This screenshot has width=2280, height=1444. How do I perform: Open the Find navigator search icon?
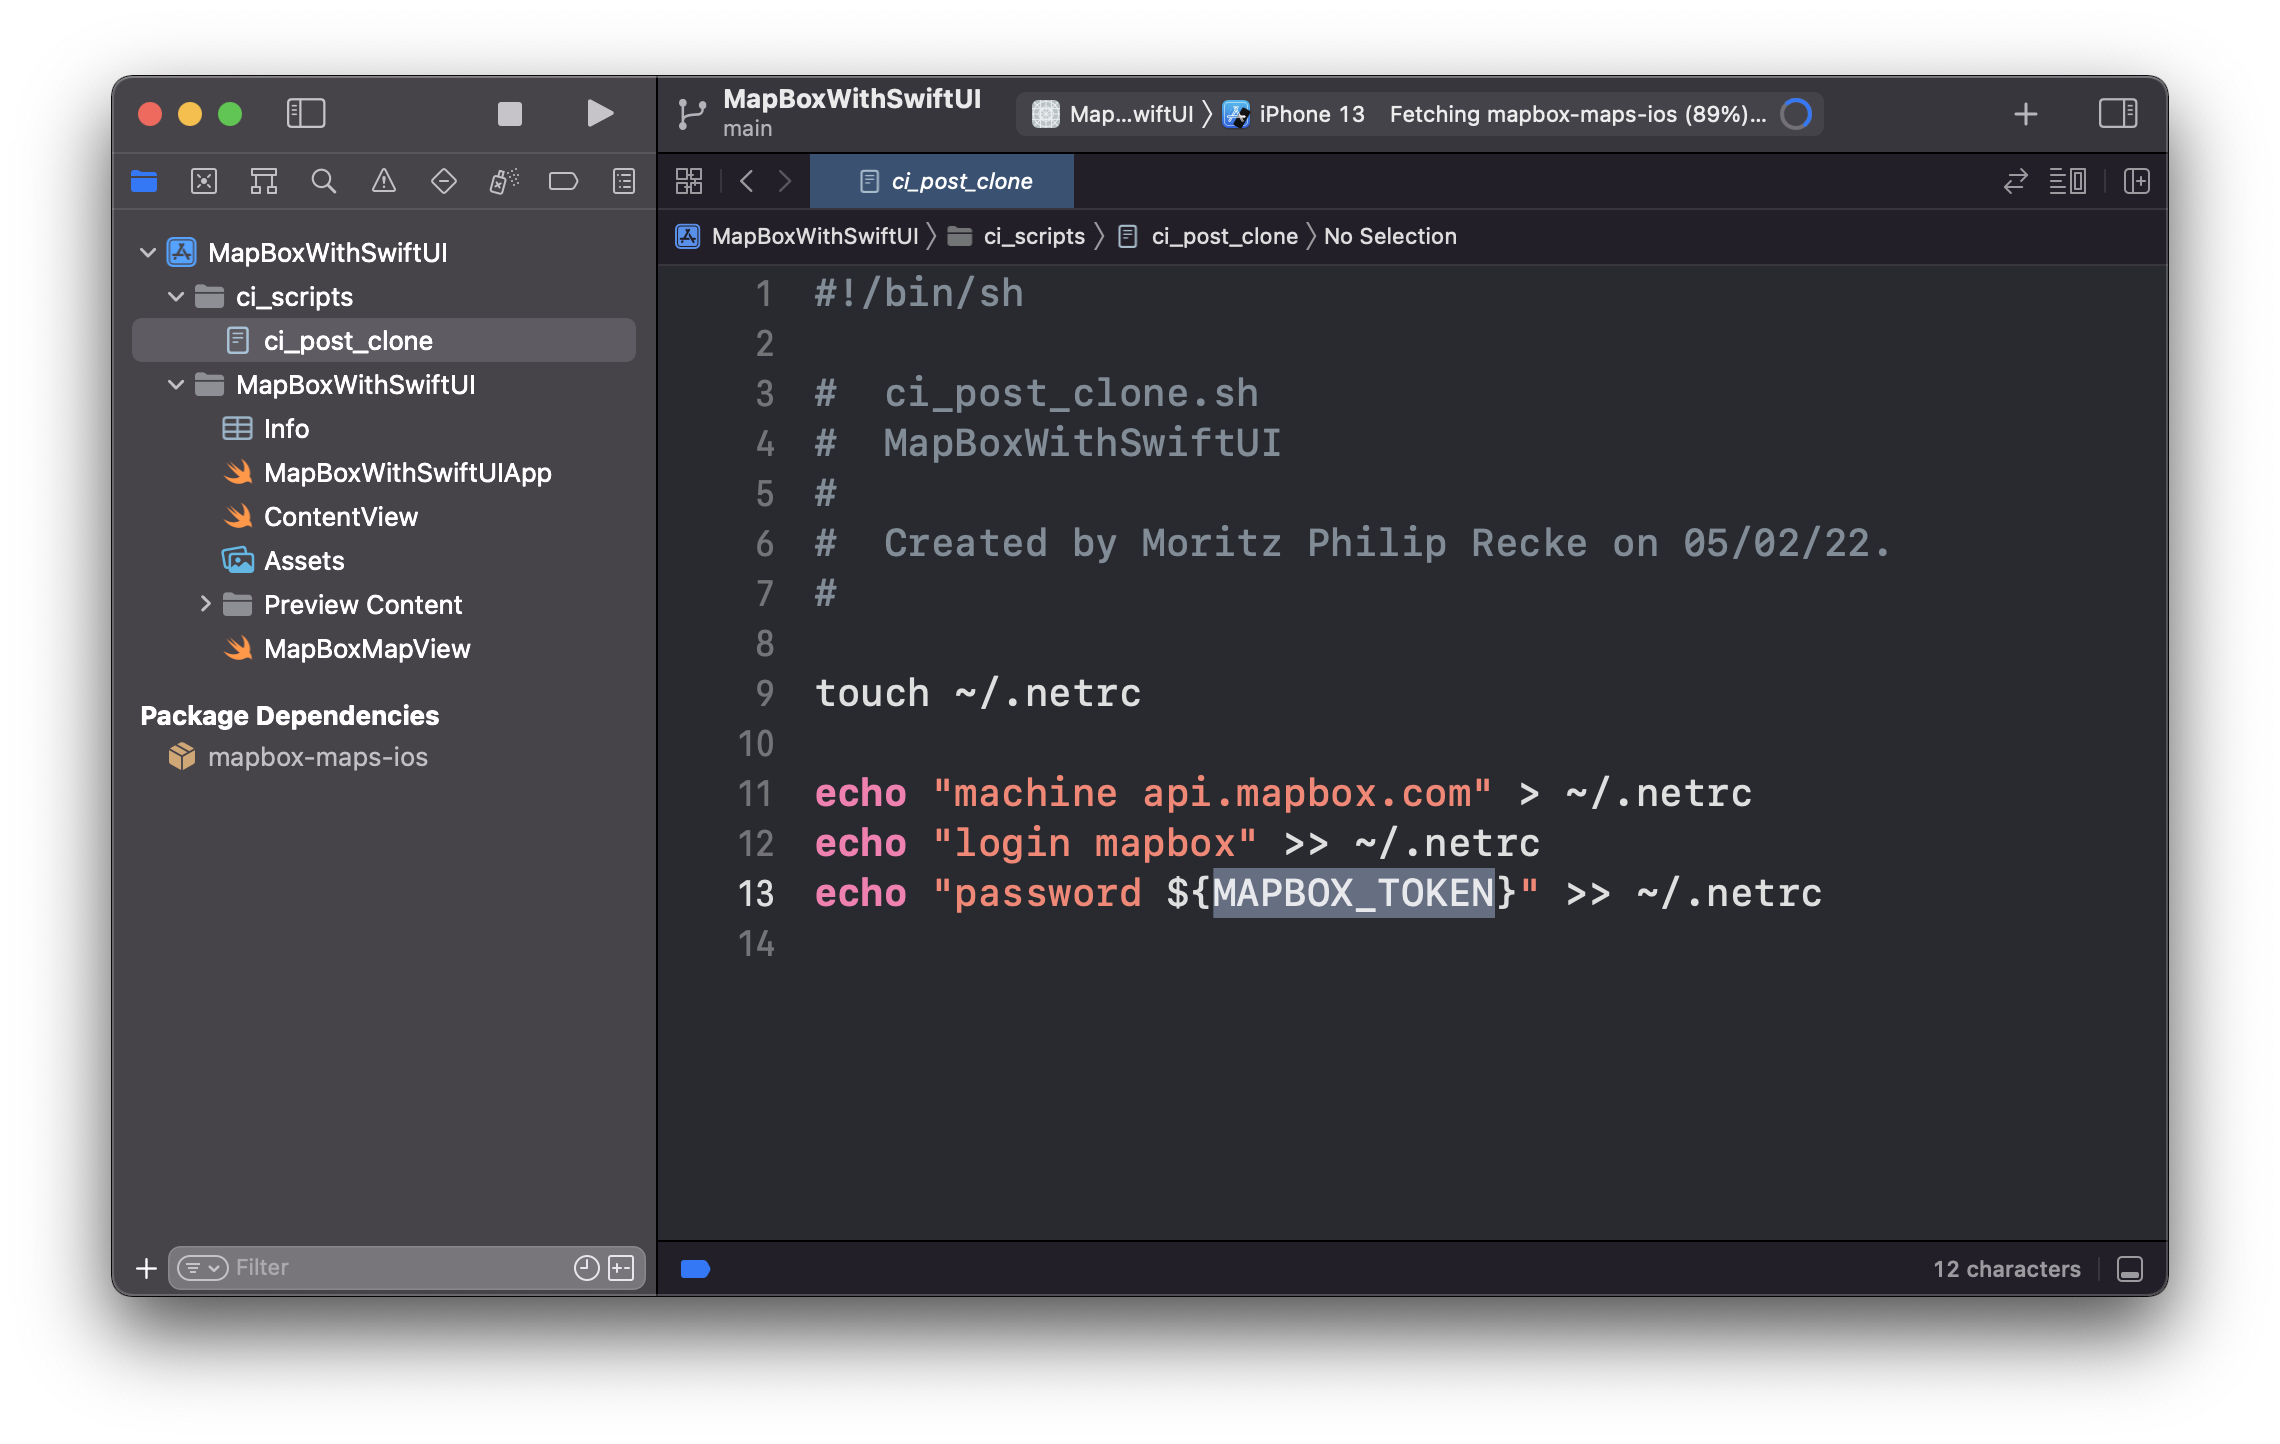click(323, 181)
